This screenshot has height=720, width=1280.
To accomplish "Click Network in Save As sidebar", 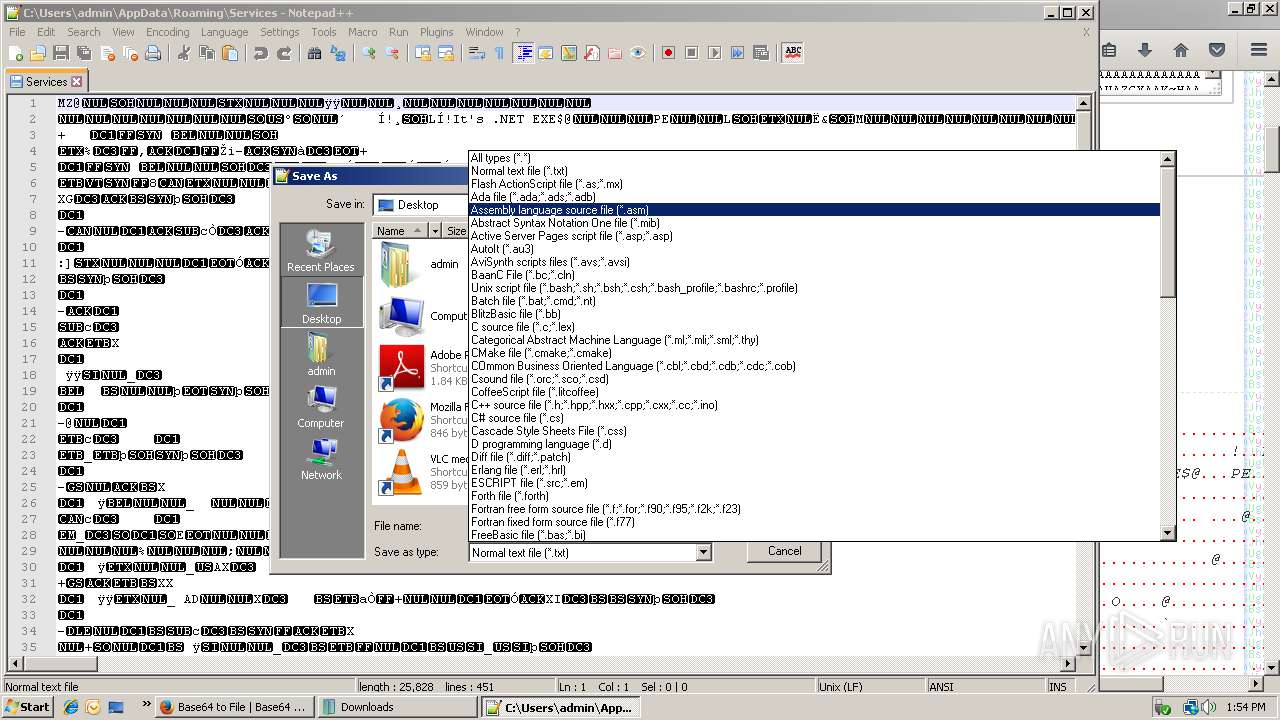I will pyautogui.click(x=320, y=458).
